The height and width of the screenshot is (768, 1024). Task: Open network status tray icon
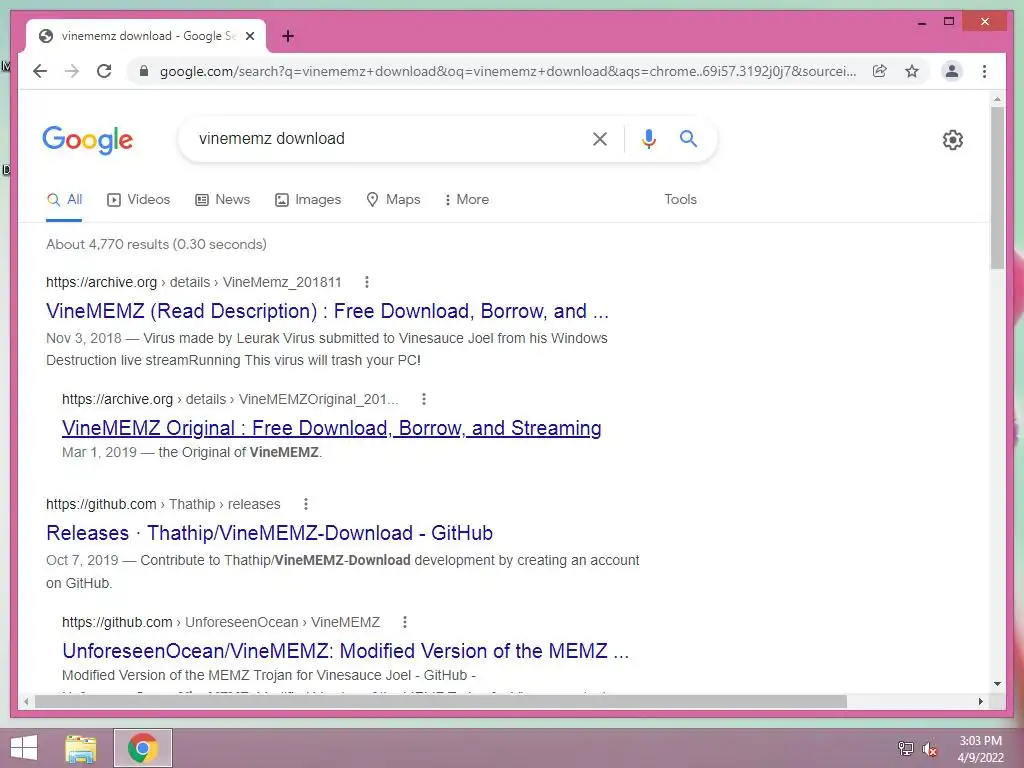click(906, 748)
